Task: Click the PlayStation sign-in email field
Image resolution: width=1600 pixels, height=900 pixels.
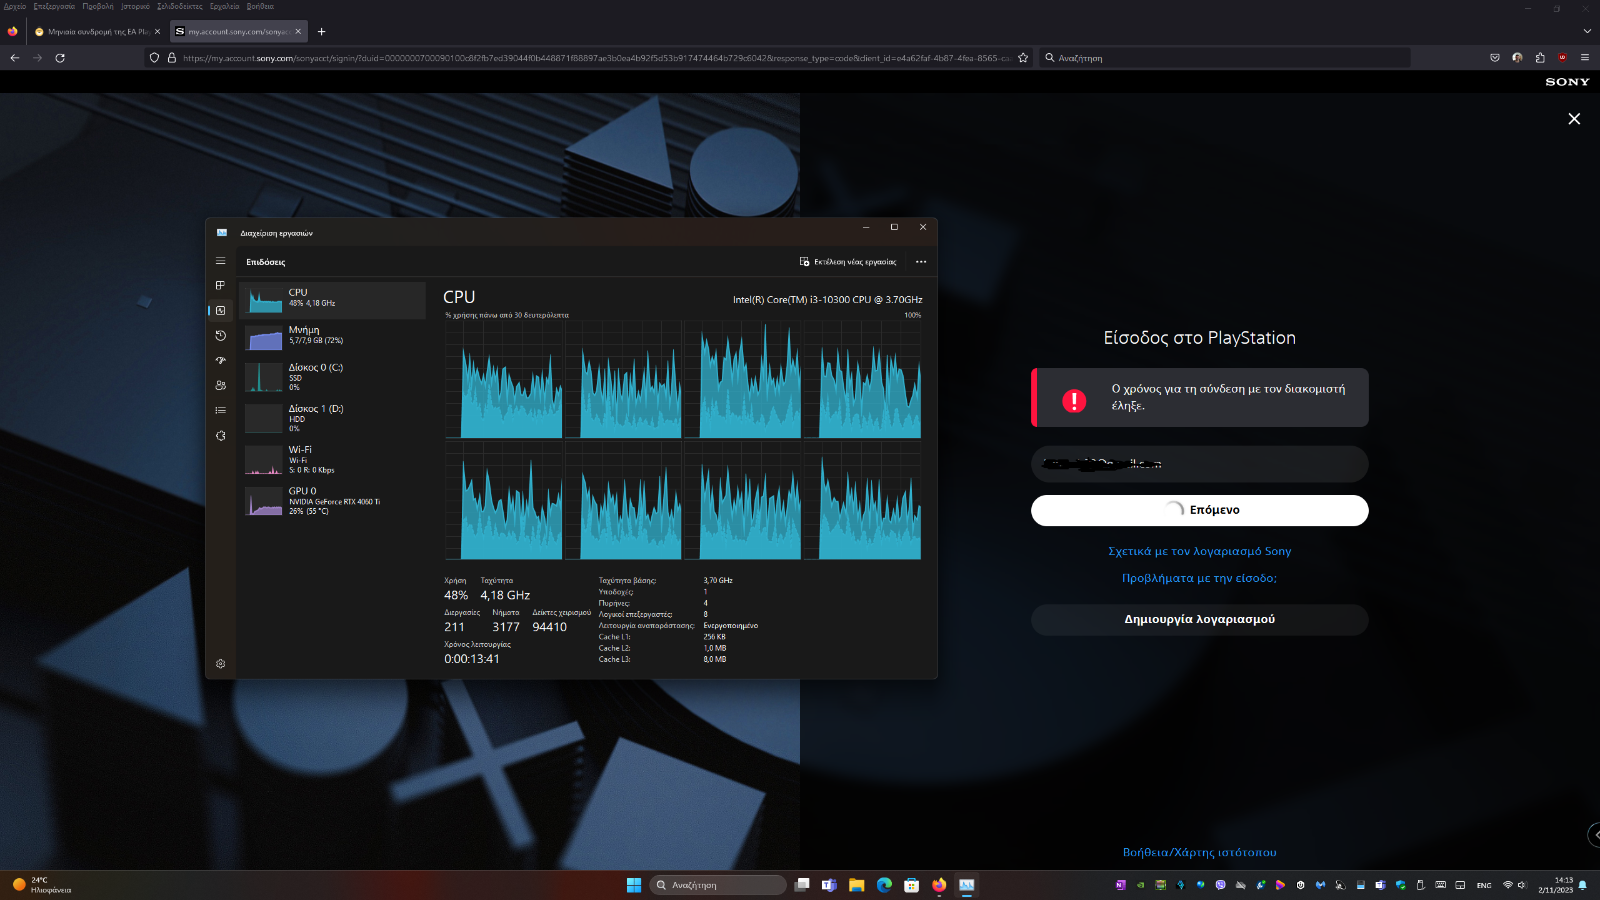Action: point(1199,464)
